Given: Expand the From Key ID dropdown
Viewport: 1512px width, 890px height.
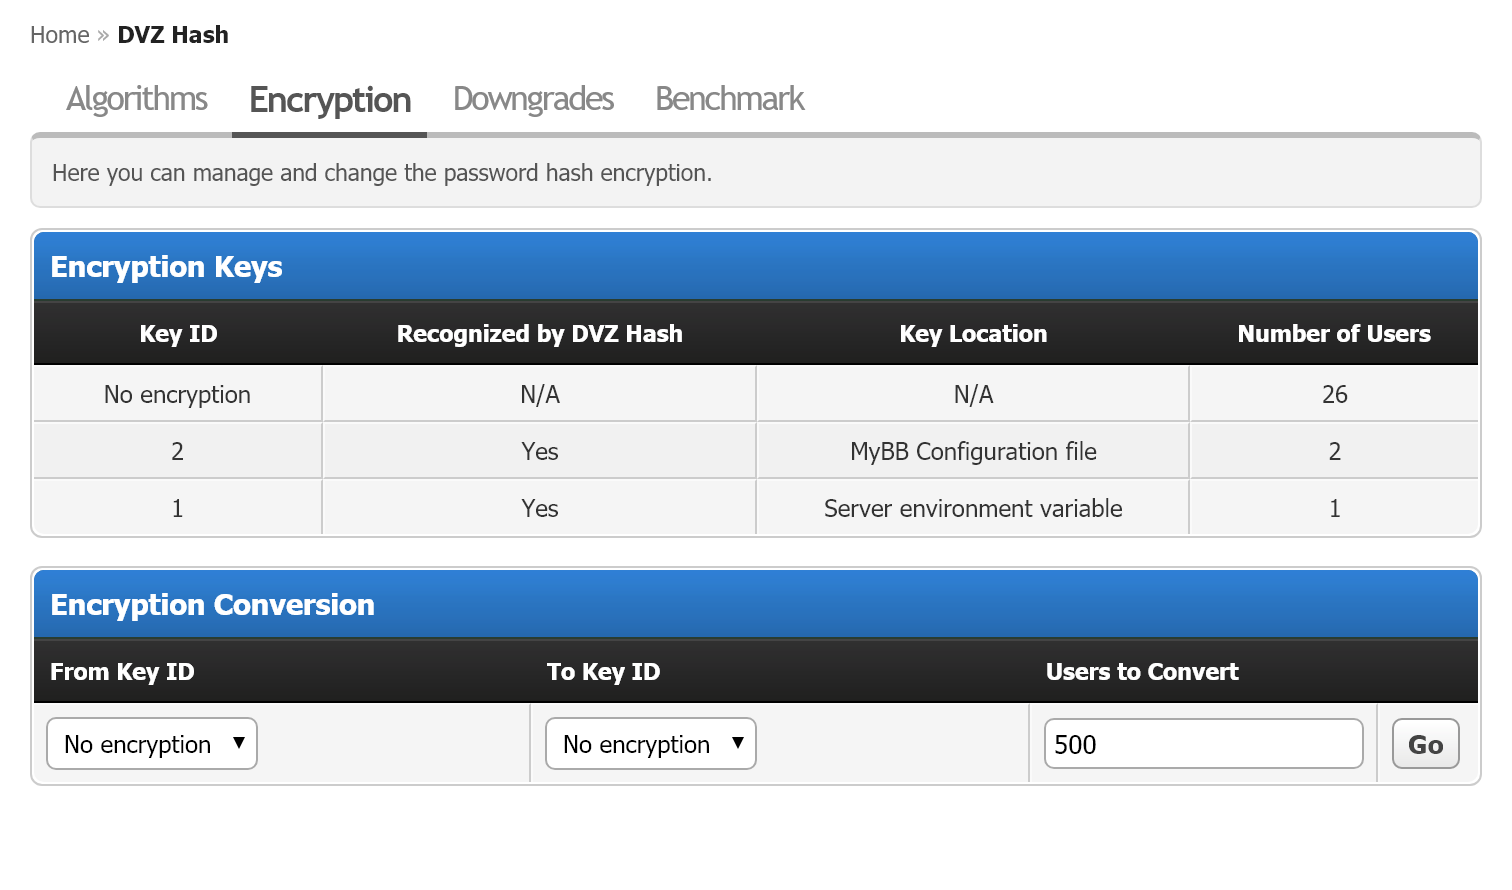Looking at the screenshot, I should pos(152,744).
